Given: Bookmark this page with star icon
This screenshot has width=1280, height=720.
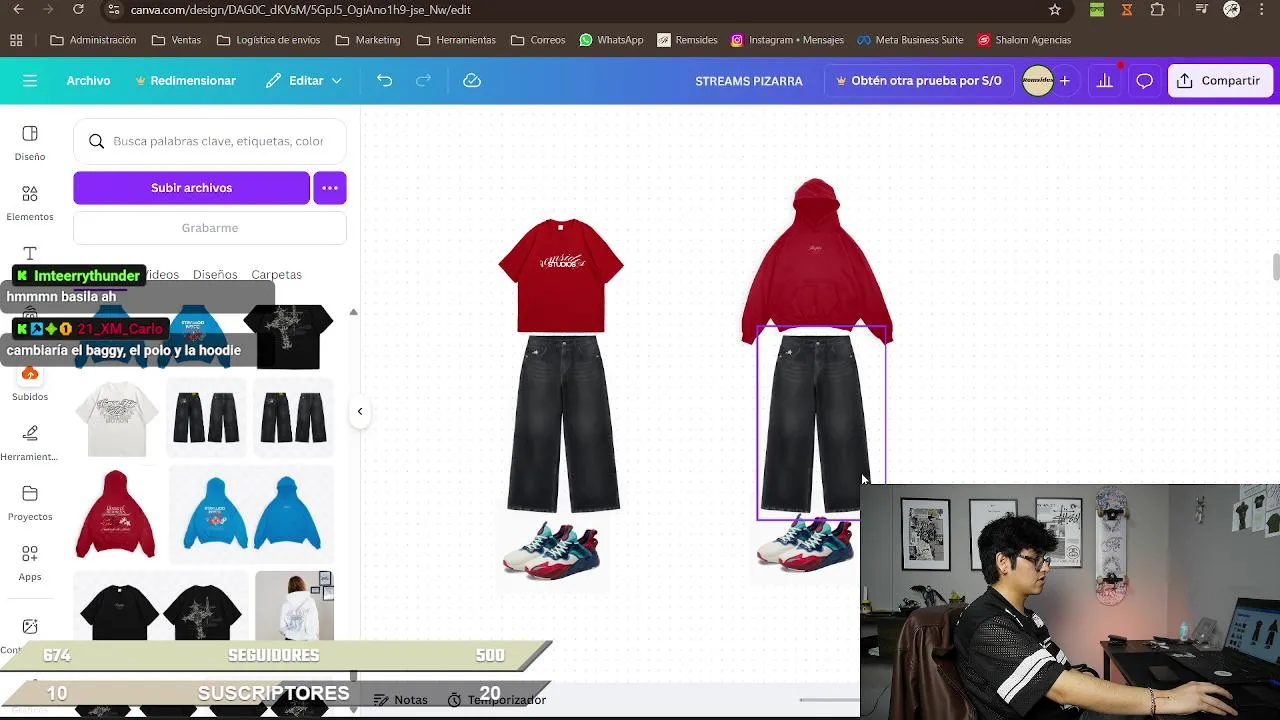Looking at the screenshot, I should click(1055, 10).
